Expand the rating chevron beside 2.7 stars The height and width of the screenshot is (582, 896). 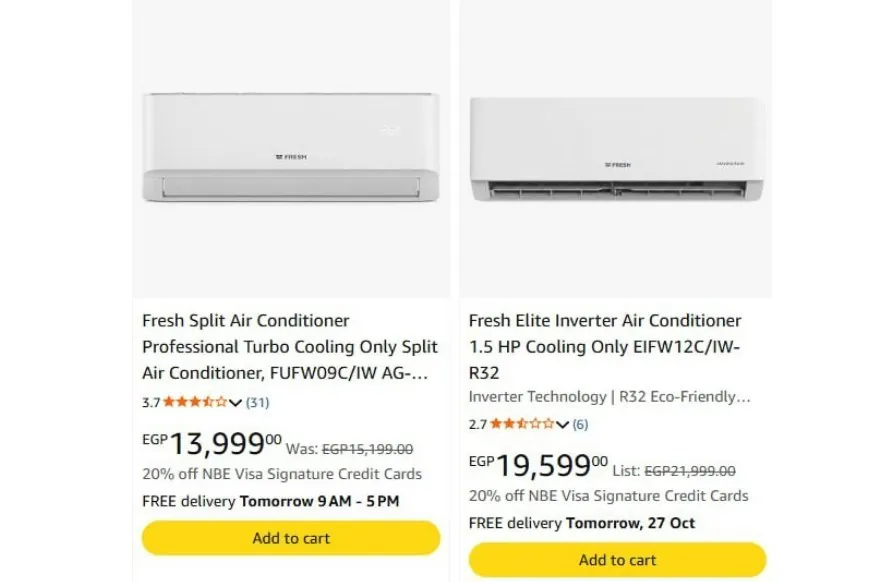tap(562, 424)
